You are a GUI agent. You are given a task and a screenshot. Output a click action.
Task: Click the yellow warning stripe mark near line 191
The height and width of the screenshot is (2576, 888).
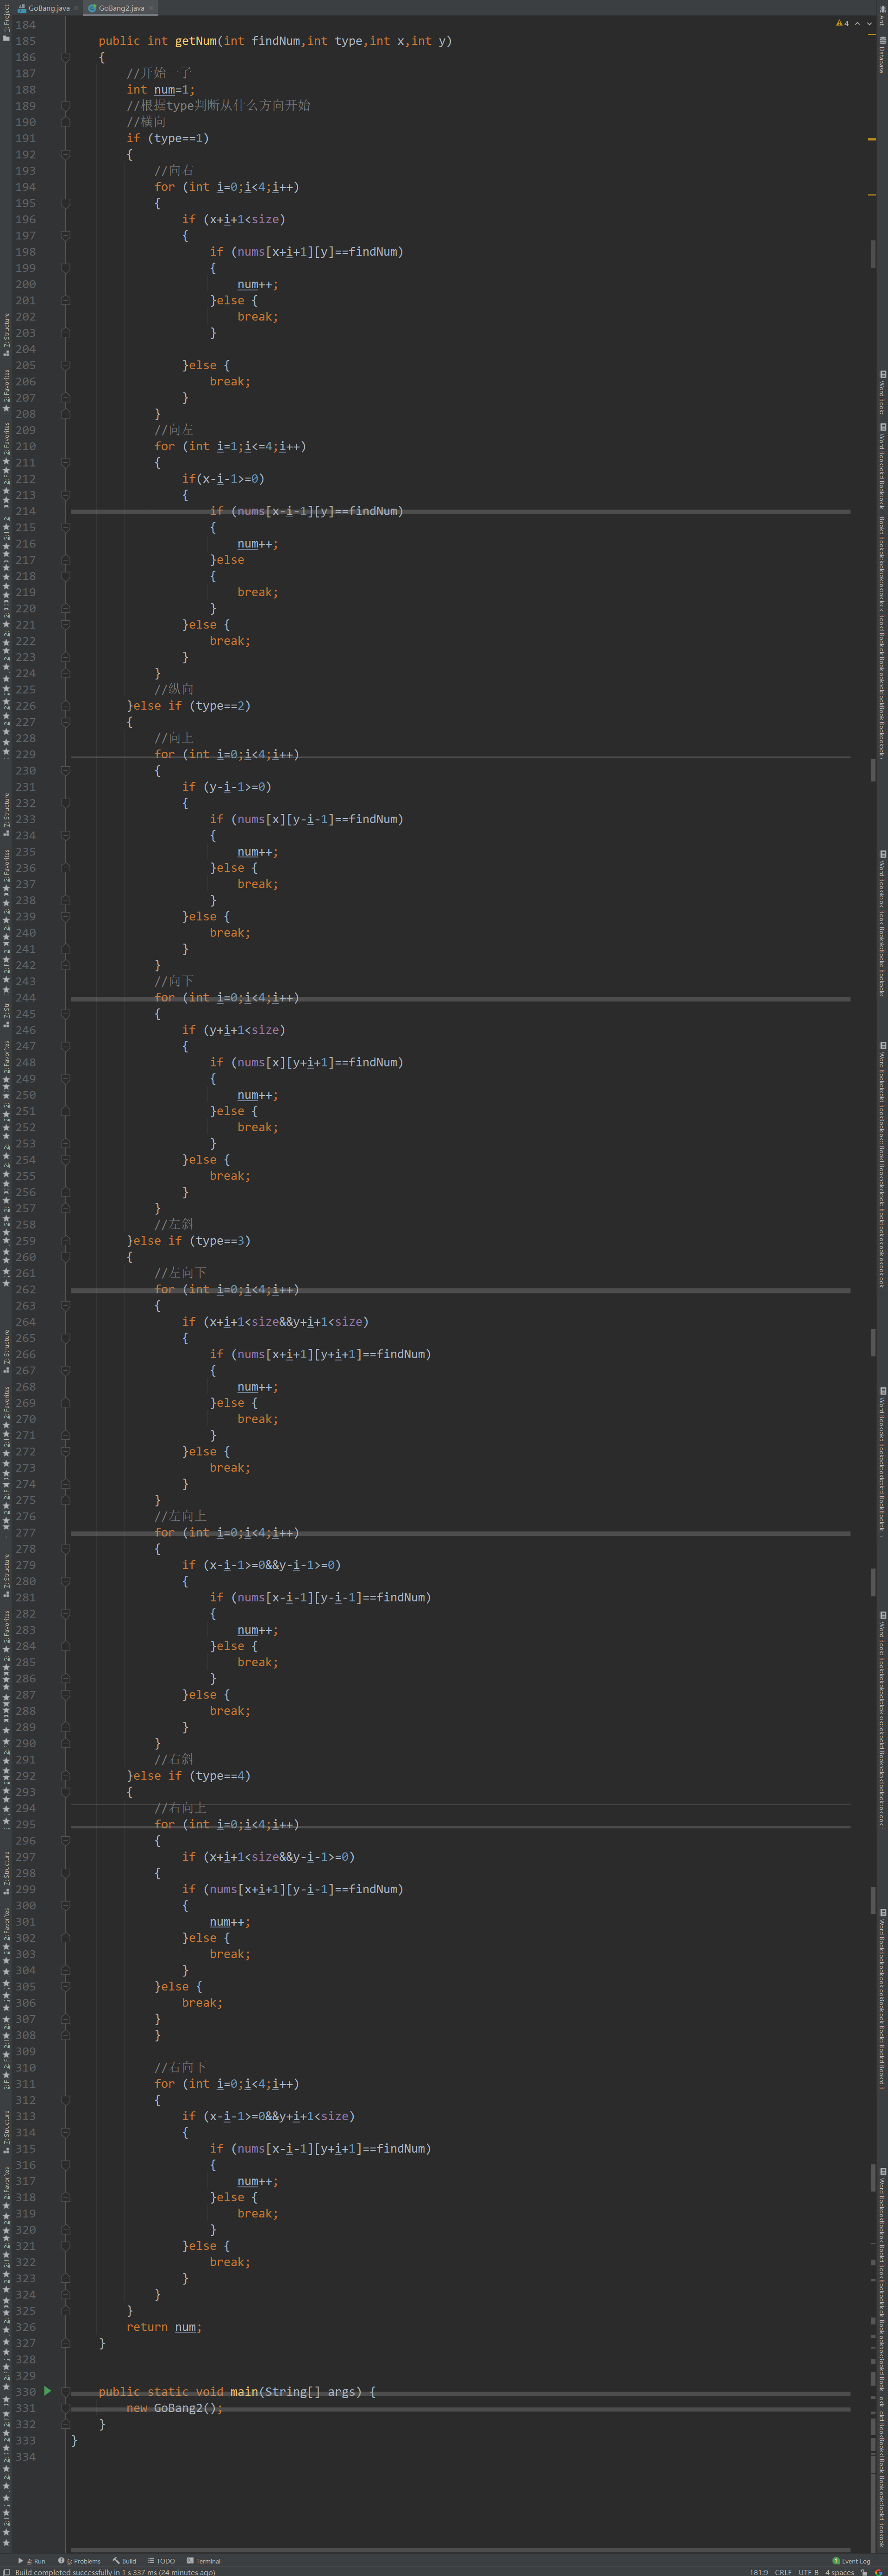[872, 139]
